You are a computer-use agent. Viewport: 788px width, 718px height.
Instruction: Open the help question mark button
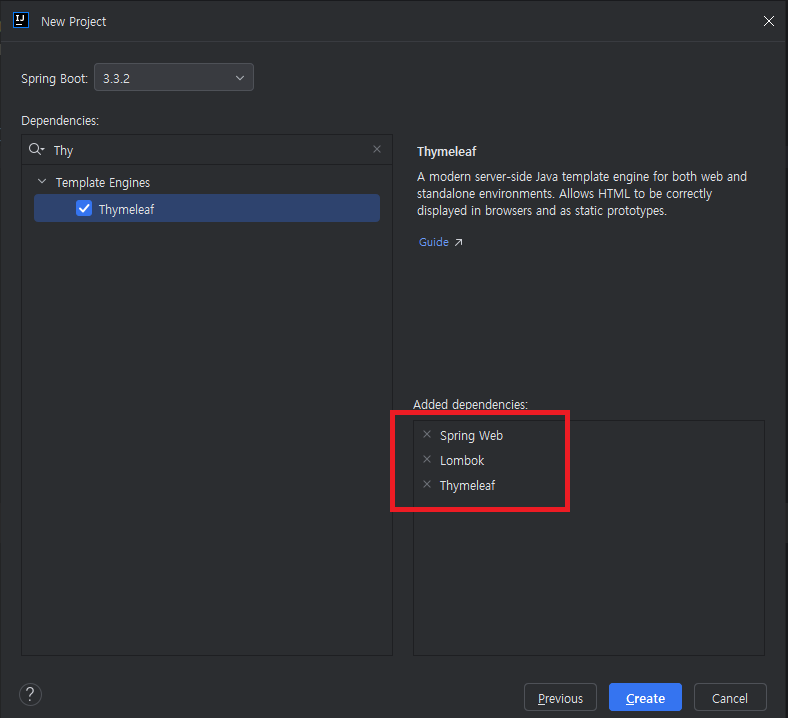tap(30, 695)
